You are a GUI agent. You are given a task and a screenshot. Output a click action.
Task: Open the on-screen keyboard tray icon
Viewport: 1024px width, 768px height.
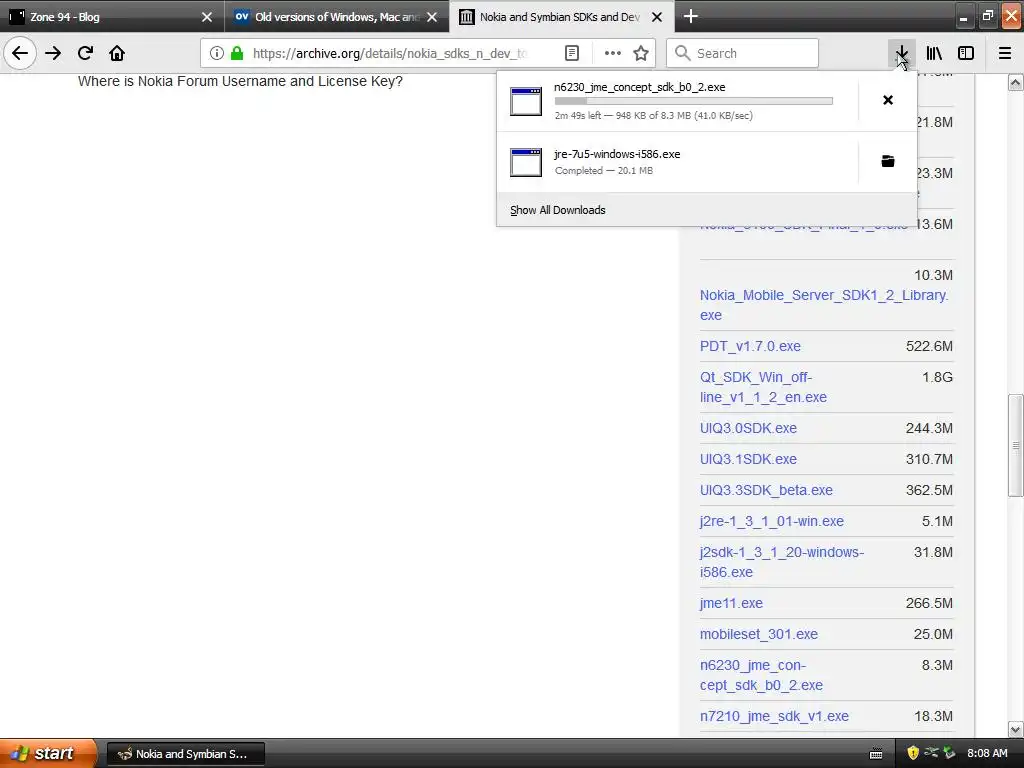(876, 754)
